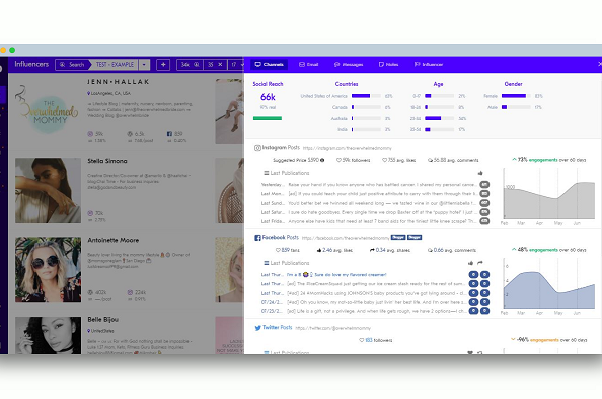Click the 34k audience filter
The width and height of the screenshot is (602, 399).
[190, 65]
